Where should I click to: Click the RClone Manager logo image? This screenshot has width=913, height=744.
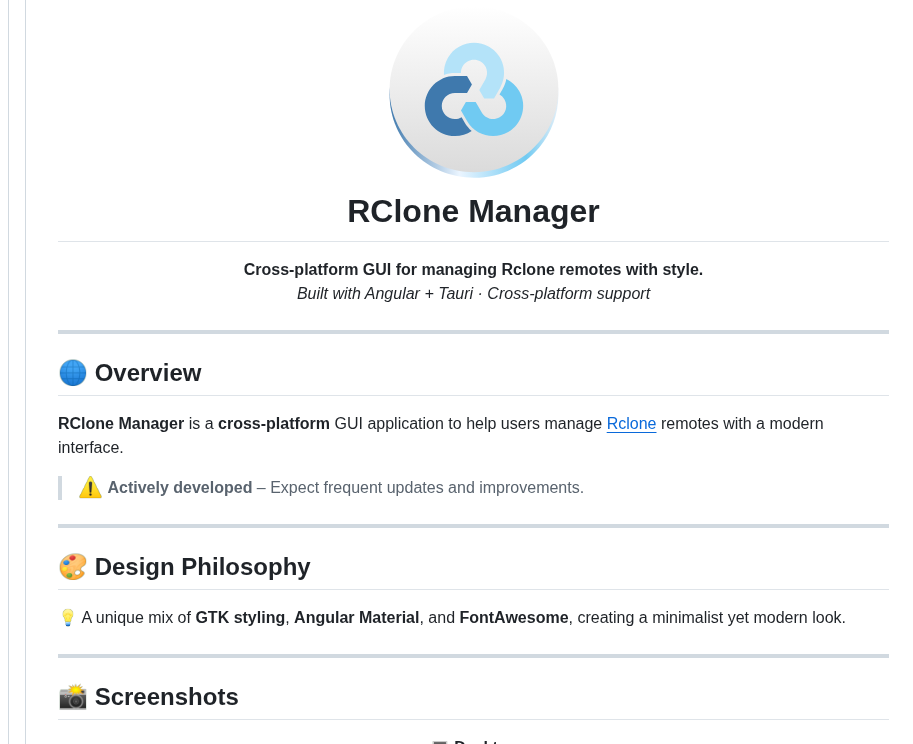point(473,92)
